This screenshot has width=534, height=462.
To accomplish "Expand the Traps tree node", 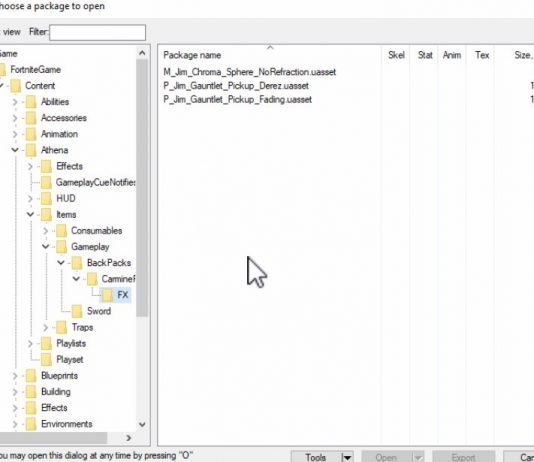I will (x=46, y=328).
